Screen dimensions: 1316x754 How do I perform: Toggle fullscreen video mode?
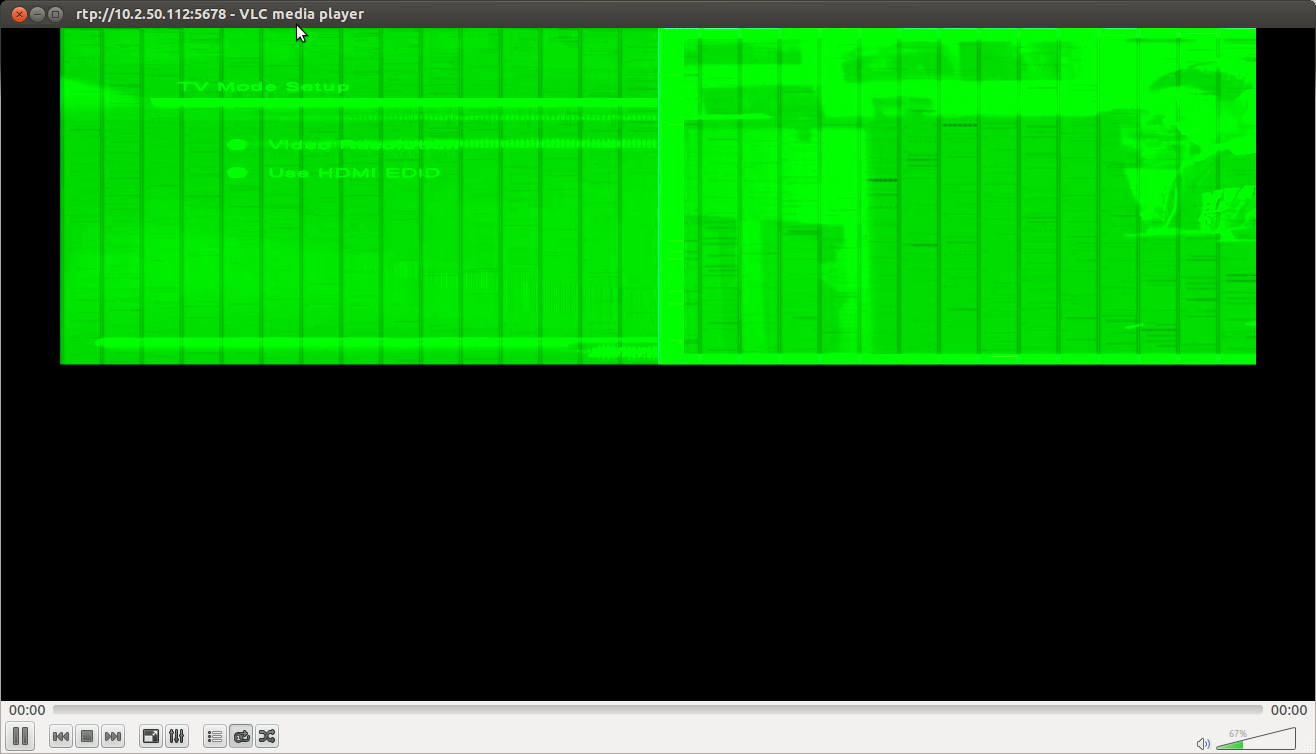(151, 737)
